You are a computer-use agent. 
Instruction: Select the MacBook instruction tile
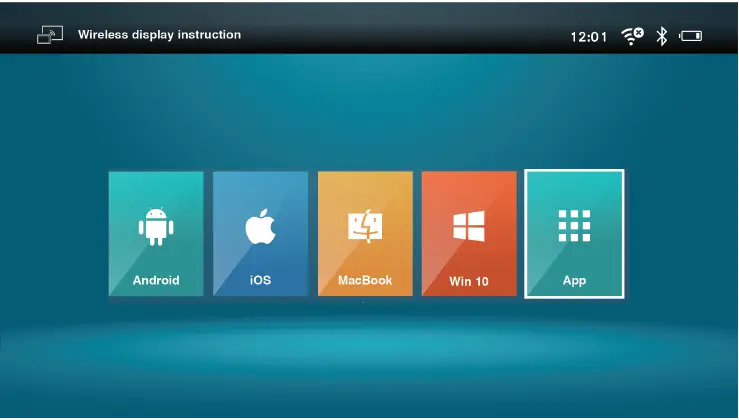click(365, 234)
